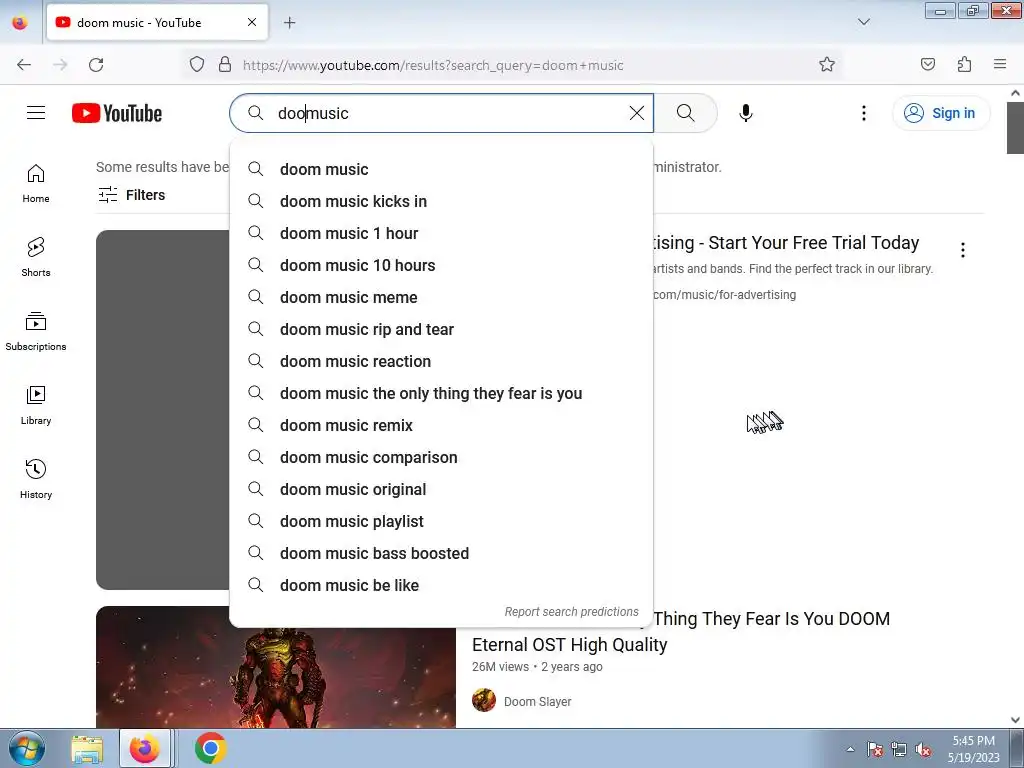Open the network connection tray icon
Image resolution: width=1024 pixels, height=768 pixels.
tap(899, 750)
